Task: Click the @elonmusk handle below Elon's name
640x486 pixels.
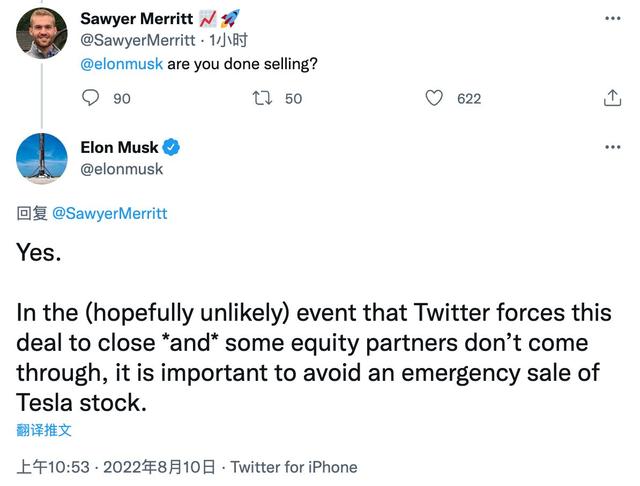Action: click(120, 169)
